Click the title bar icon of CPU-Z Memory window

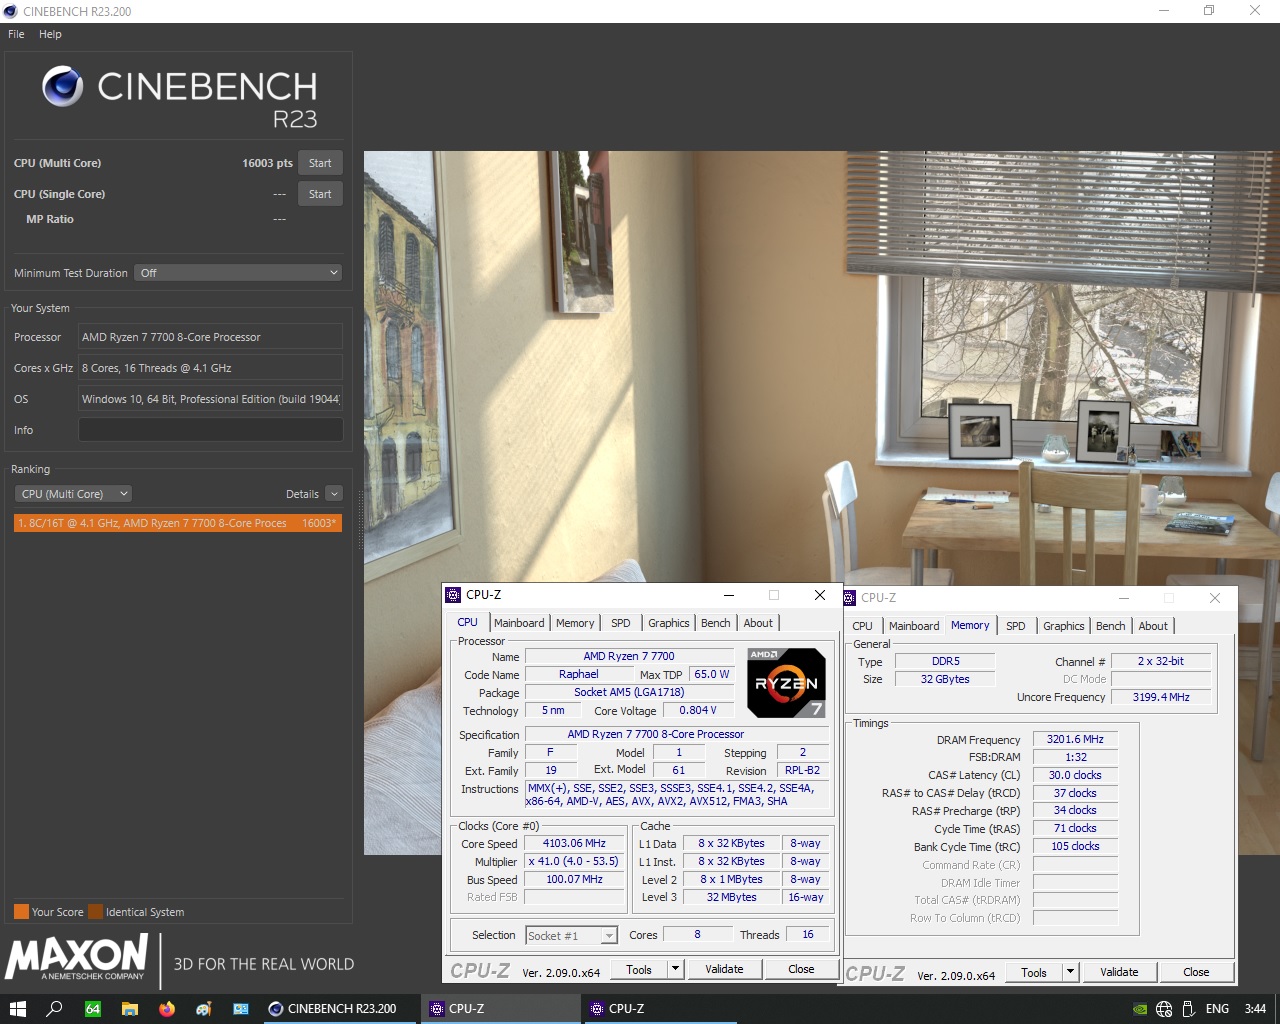click(x=850, y=598)
